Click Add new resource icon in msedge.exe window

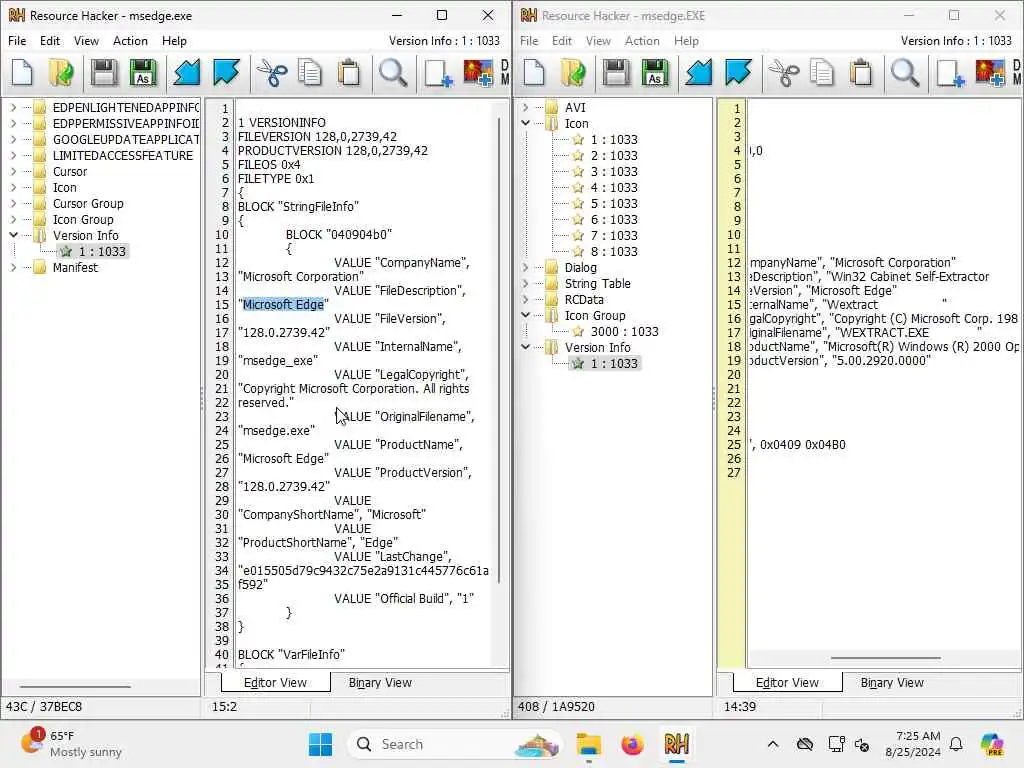coord(438,72)
